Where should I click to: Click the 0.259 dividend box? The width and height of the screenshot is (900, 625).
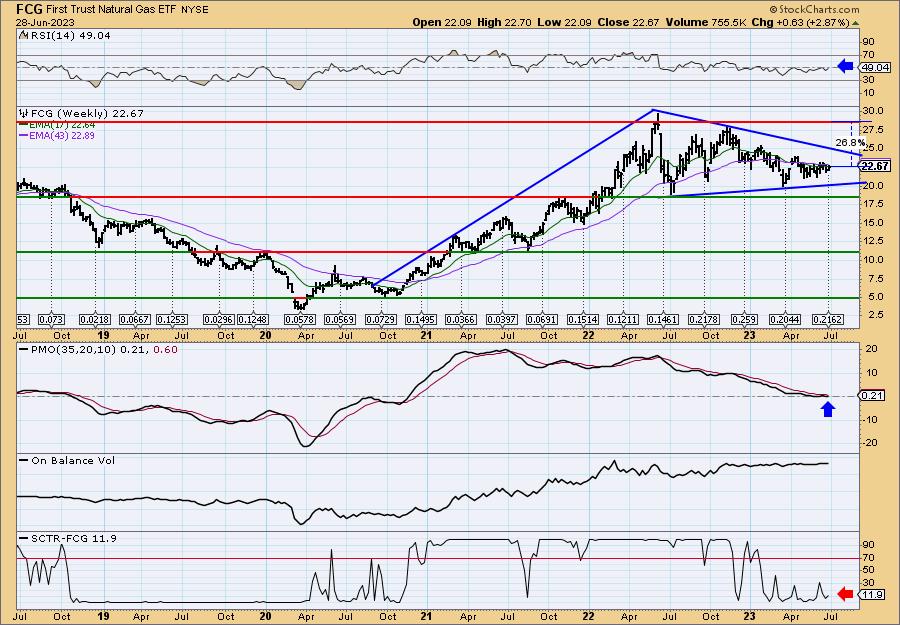point(744,319)
